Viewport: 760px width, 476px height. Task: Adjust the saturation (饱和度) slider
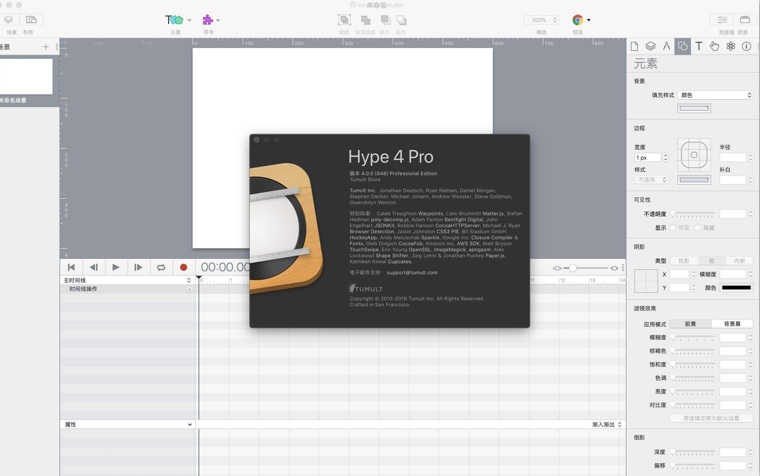click(x=693, y=364)
